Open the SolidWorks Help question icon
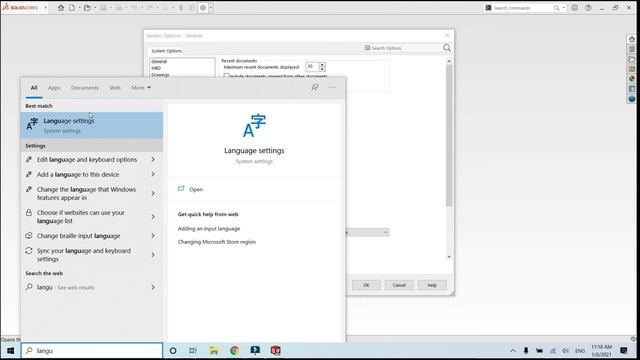640x360 pixels. click(x=588, y=8)
